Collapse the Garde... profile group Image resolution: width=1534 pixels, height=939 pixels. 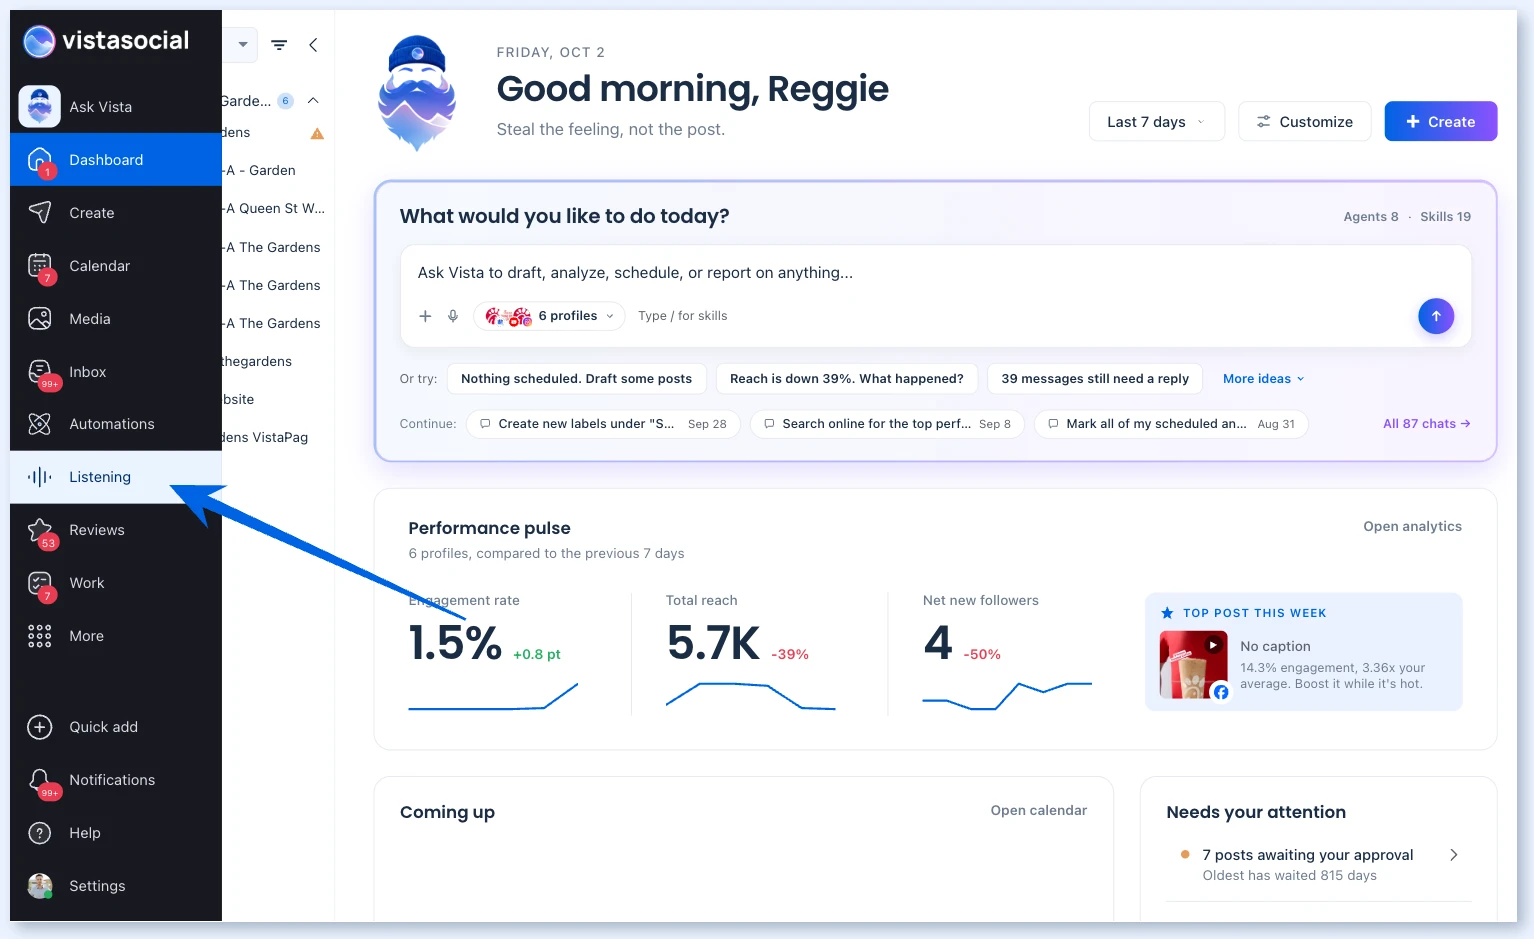[x=313, y=101]
